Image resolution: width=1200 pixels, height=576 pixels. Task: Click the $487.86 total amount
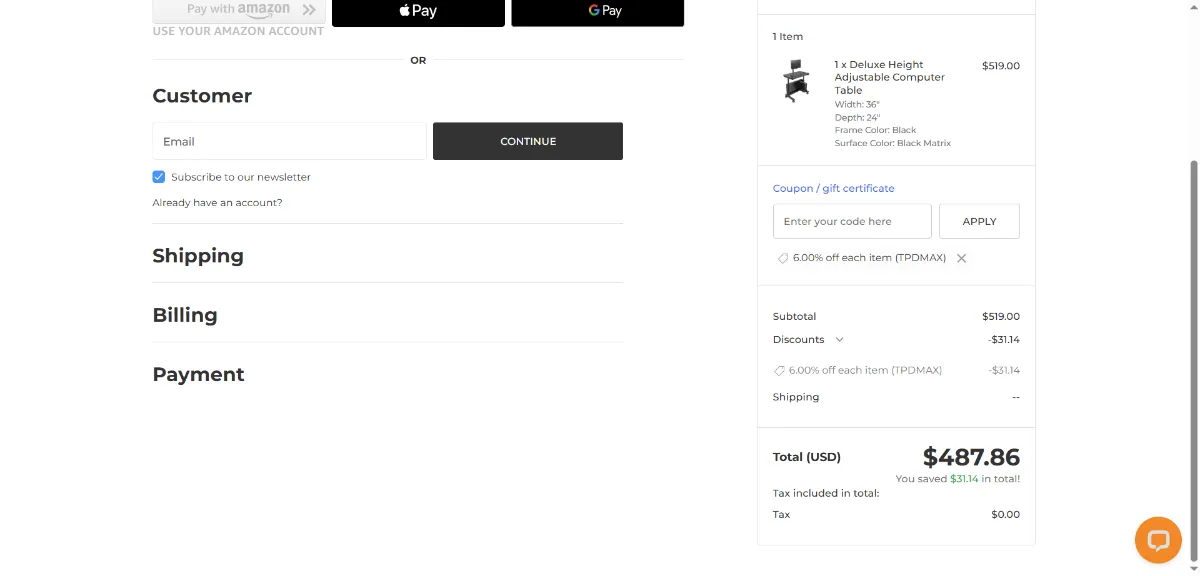point(971,457)
